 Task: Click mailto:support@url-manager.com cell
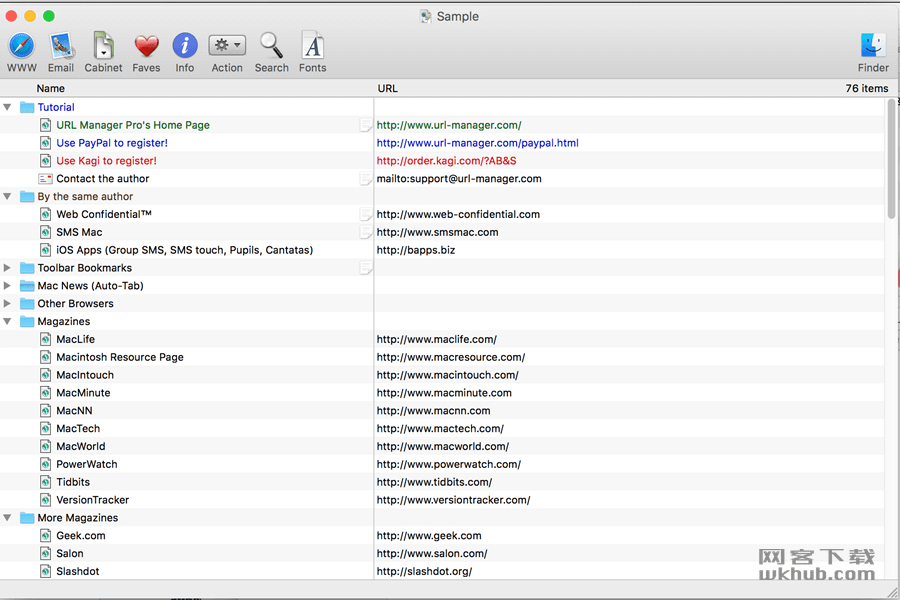(x=459, y=179)
